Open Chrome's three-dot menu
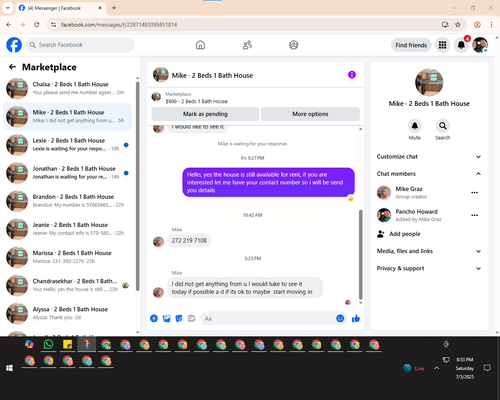This screenshot has height=400, width=500. [x=491, y=25]
